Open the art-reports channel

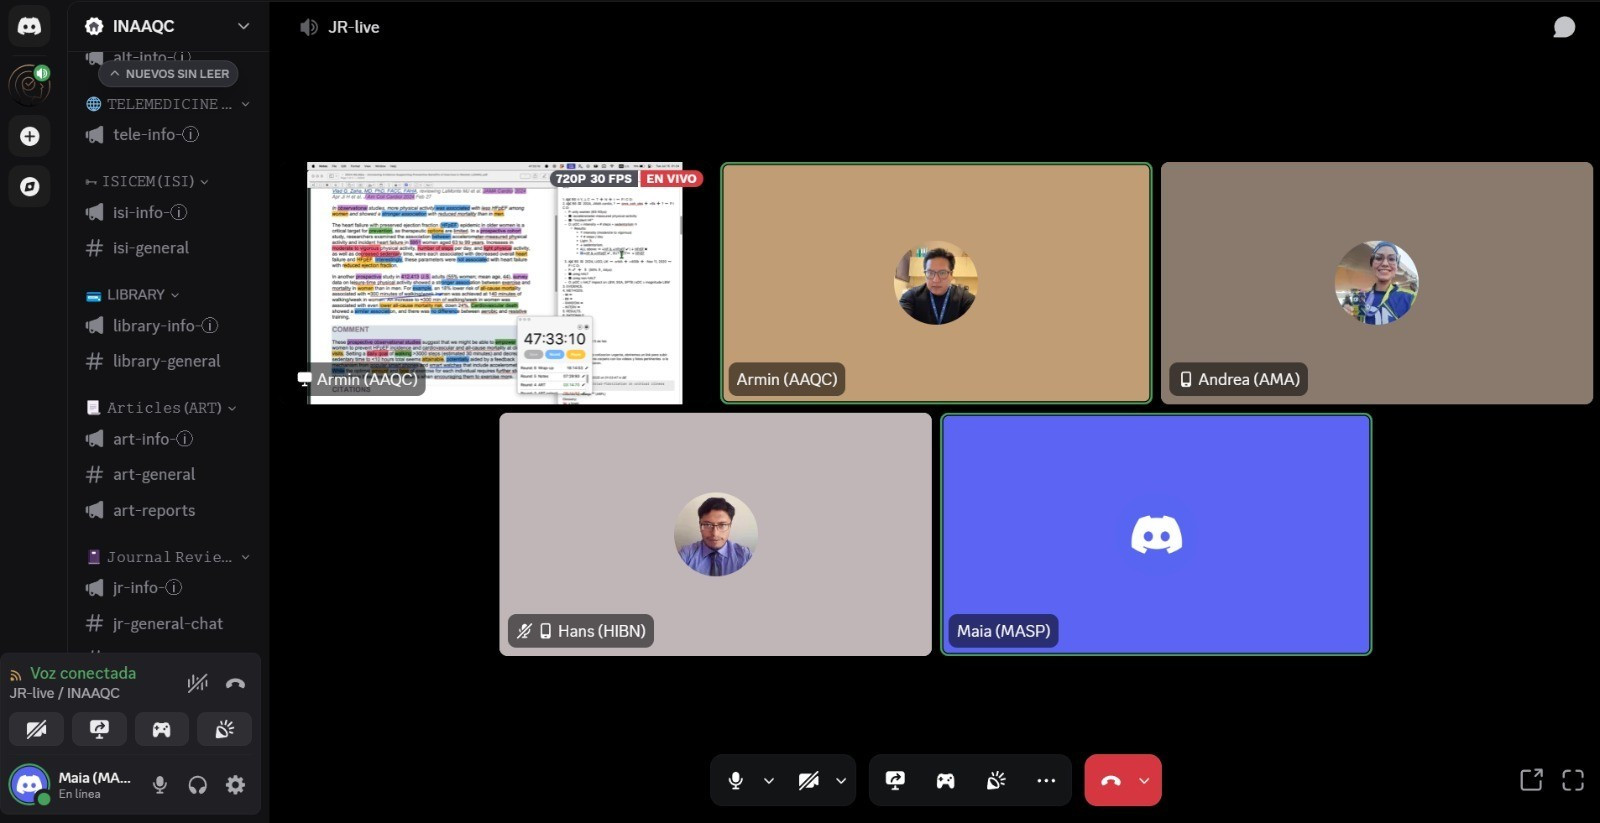154,510
